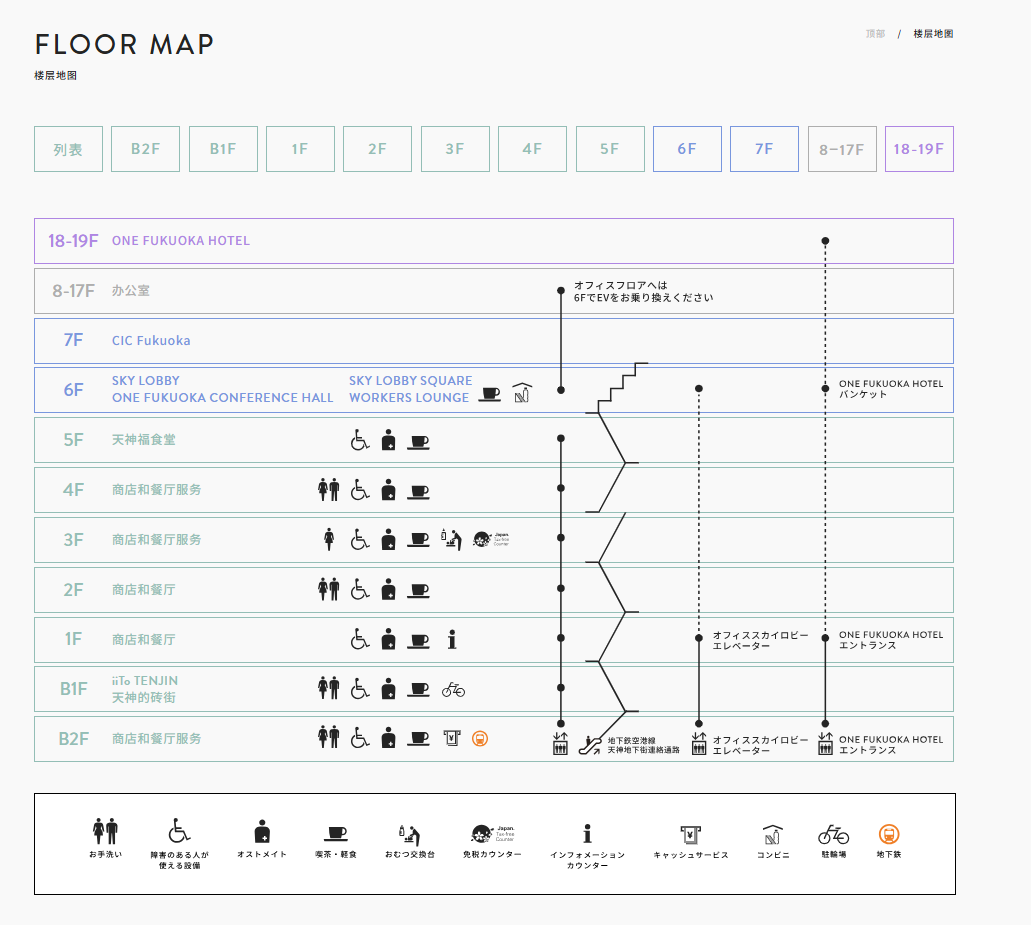This screenshot has height=925, width=1031.
Task: Click the cafe cup icon on 2F row
Action: pyautogui.click(x=419, y=590)
